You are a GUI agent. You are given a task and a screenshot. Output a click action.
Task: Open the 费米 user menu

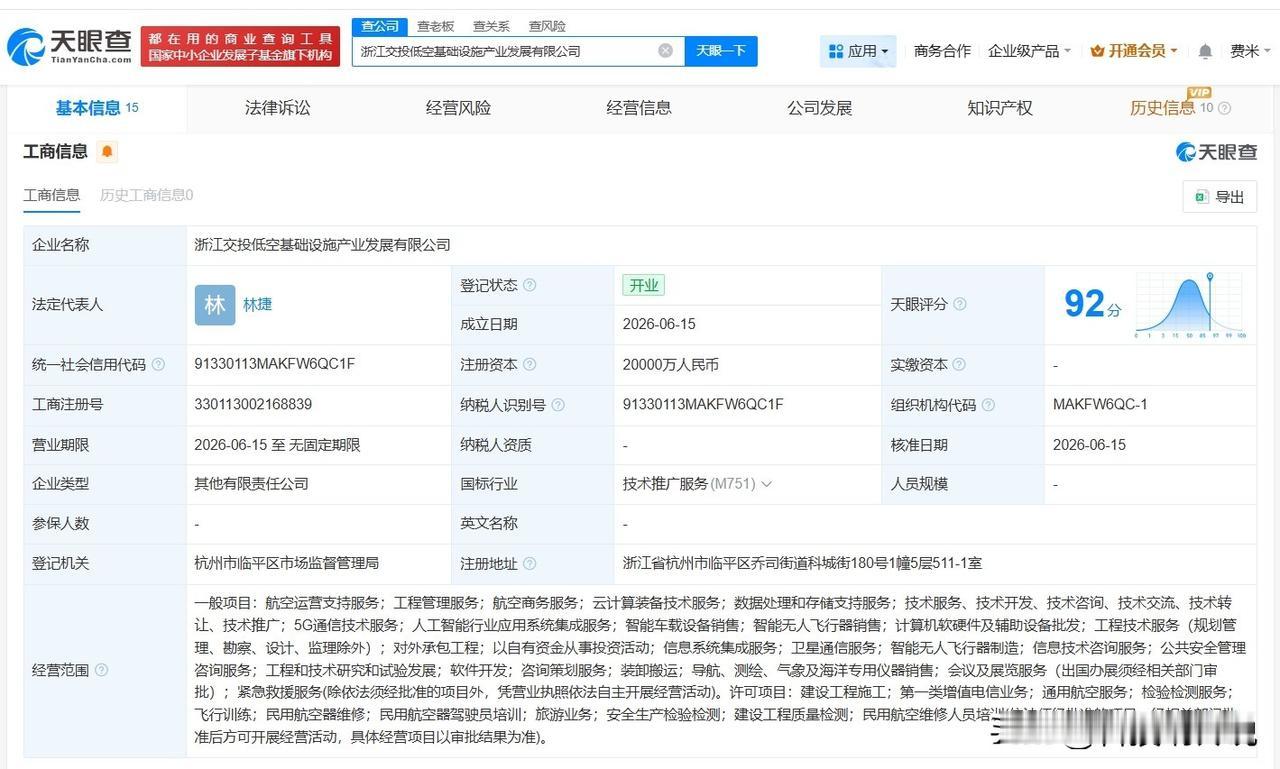[1250, 51]
